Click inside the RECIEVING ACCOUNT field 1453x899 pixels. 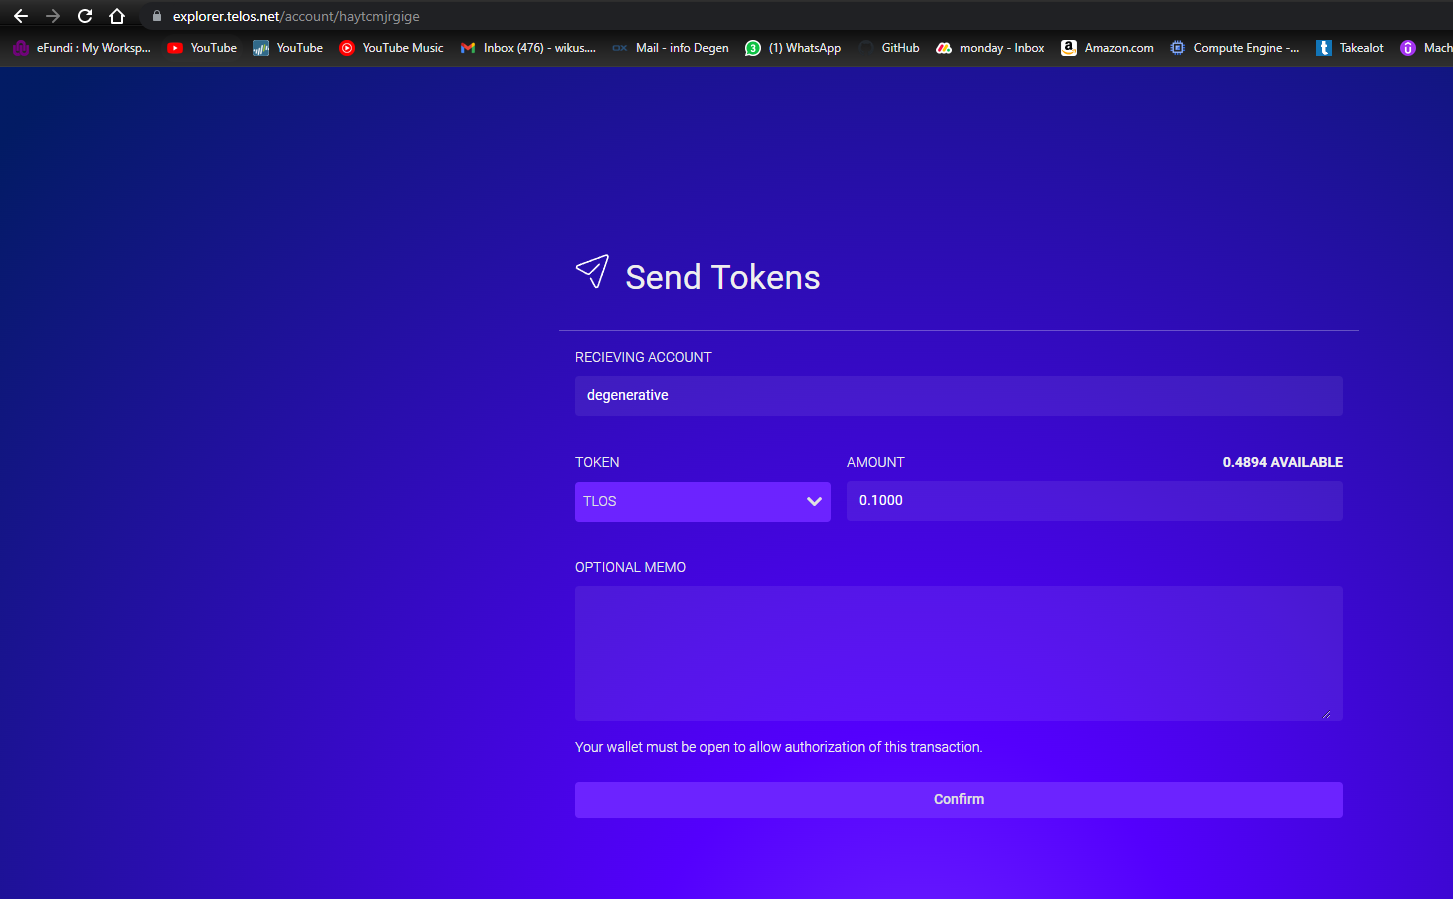point(958,395)
